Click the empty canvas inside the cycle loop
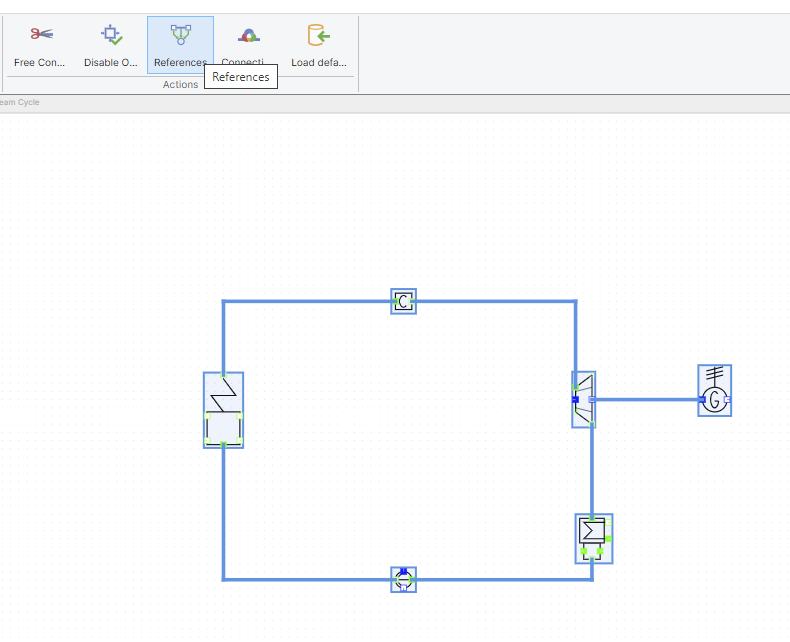 click(400, 440)
